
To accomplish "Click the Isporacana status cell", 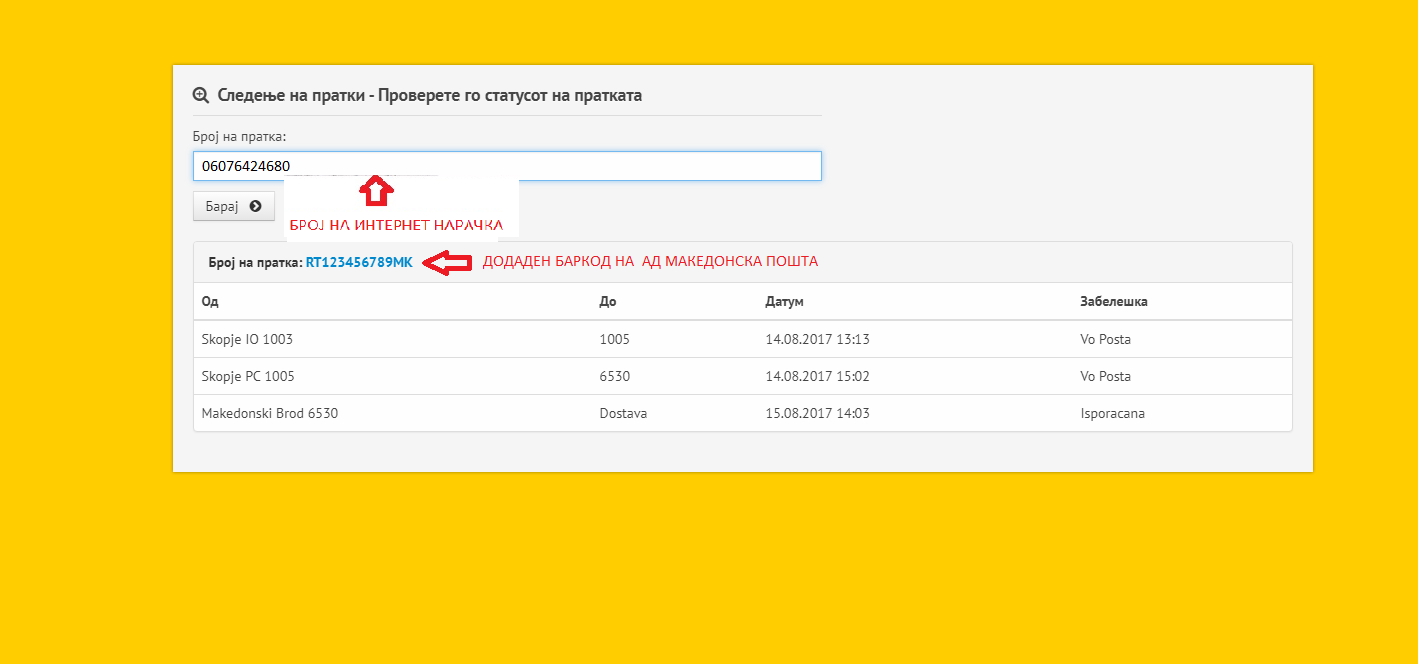I will point(1112,413).
